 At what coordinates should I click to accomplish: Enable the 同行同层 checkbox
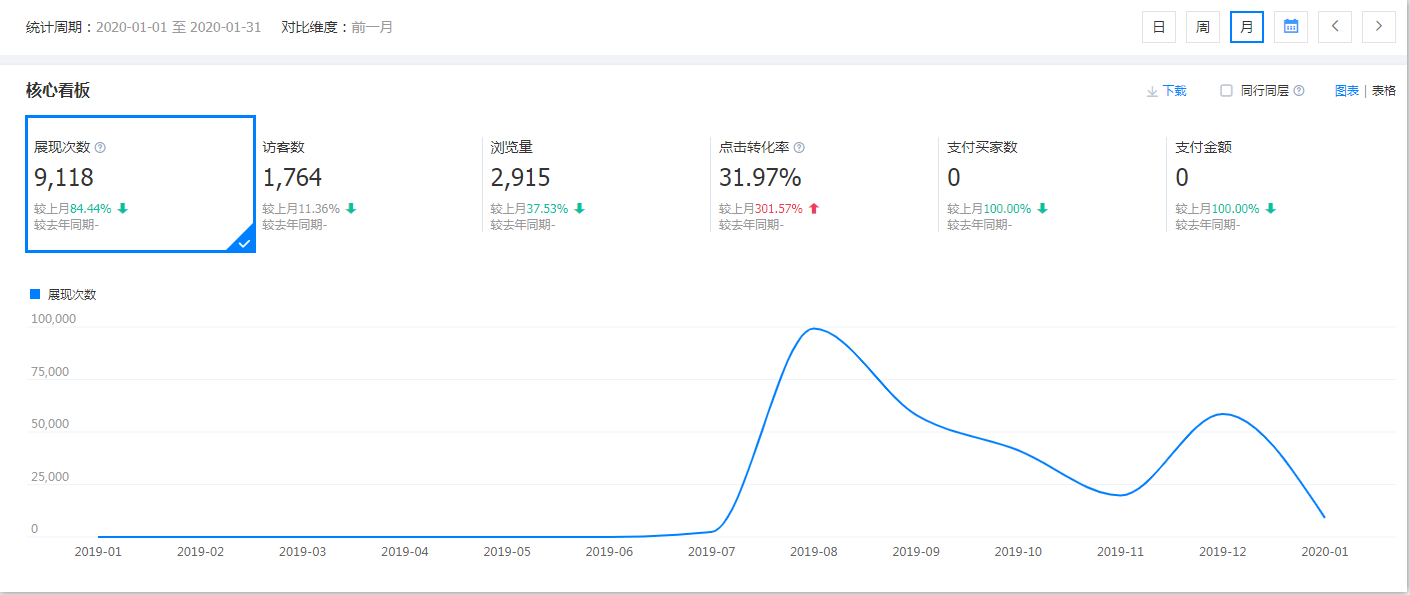tap(1226, 91)
